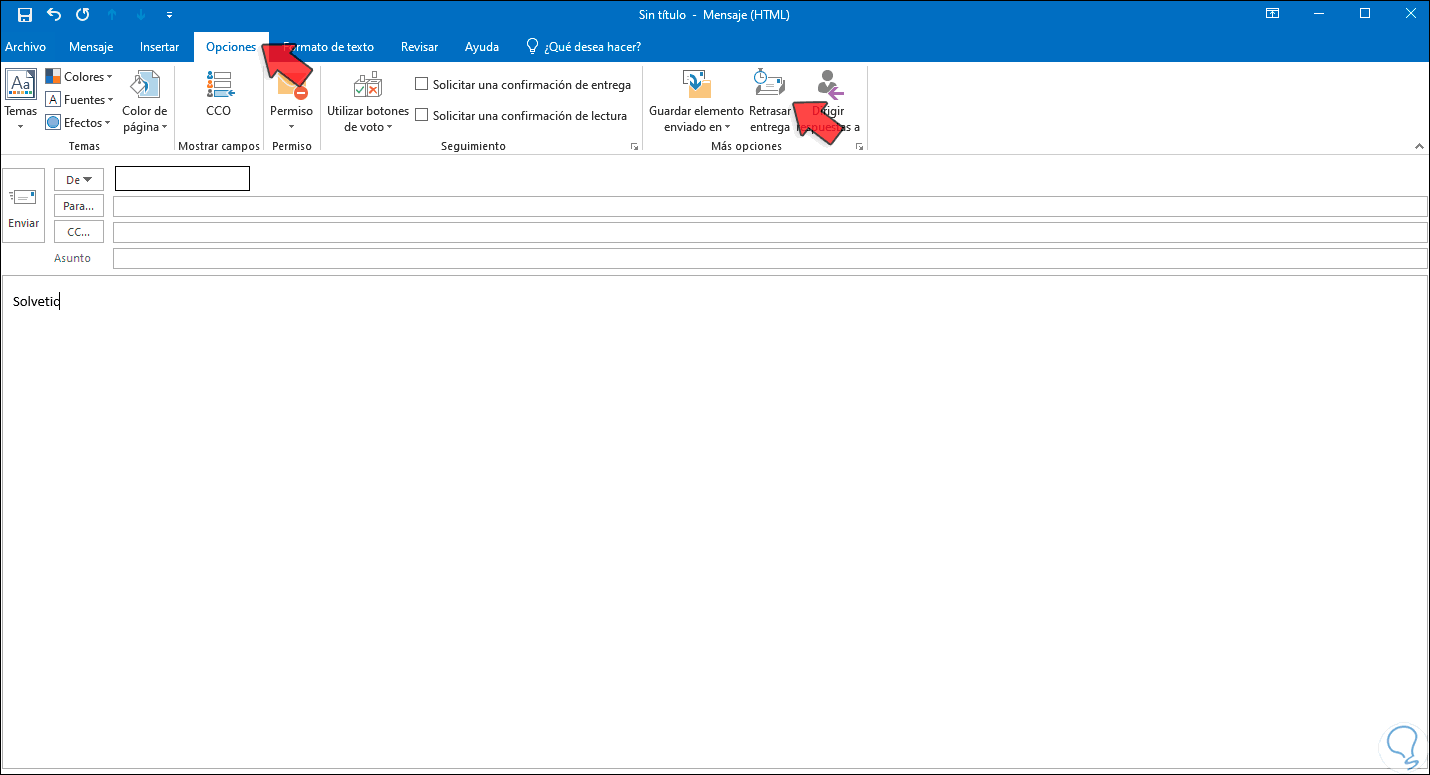Screen dimensions: 1430x775
Task: Click the Enviar button
Action: tap(23, 205)
